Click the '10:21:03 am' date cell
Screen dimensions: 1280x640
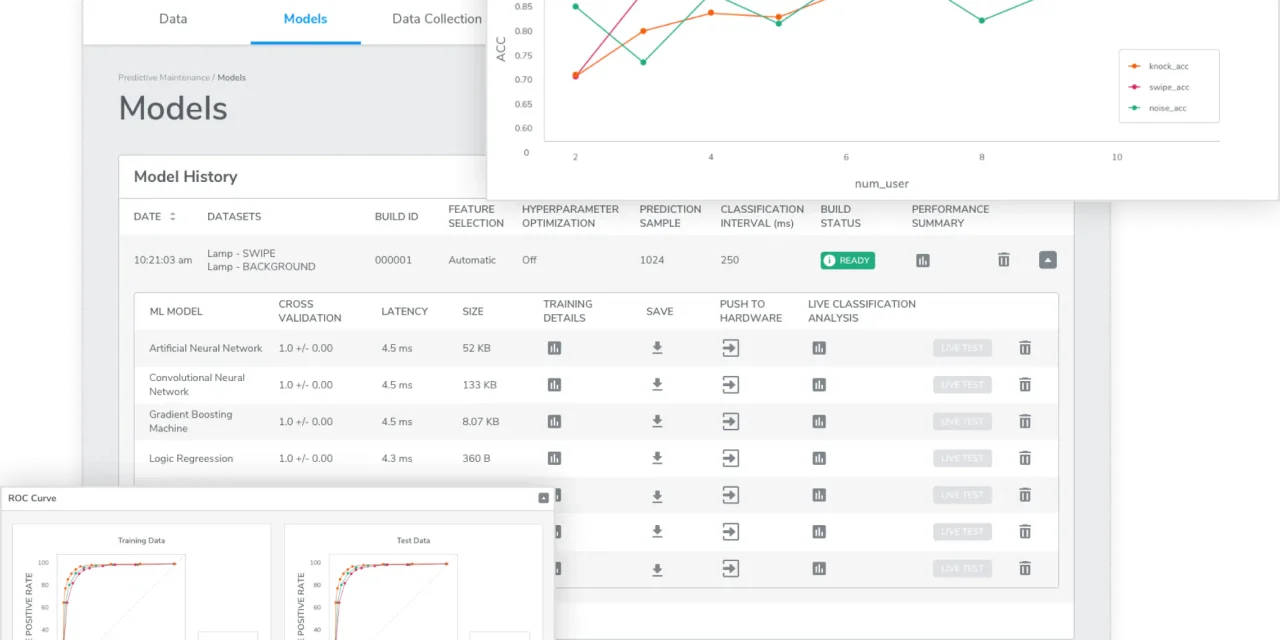[x=163, y=260]
